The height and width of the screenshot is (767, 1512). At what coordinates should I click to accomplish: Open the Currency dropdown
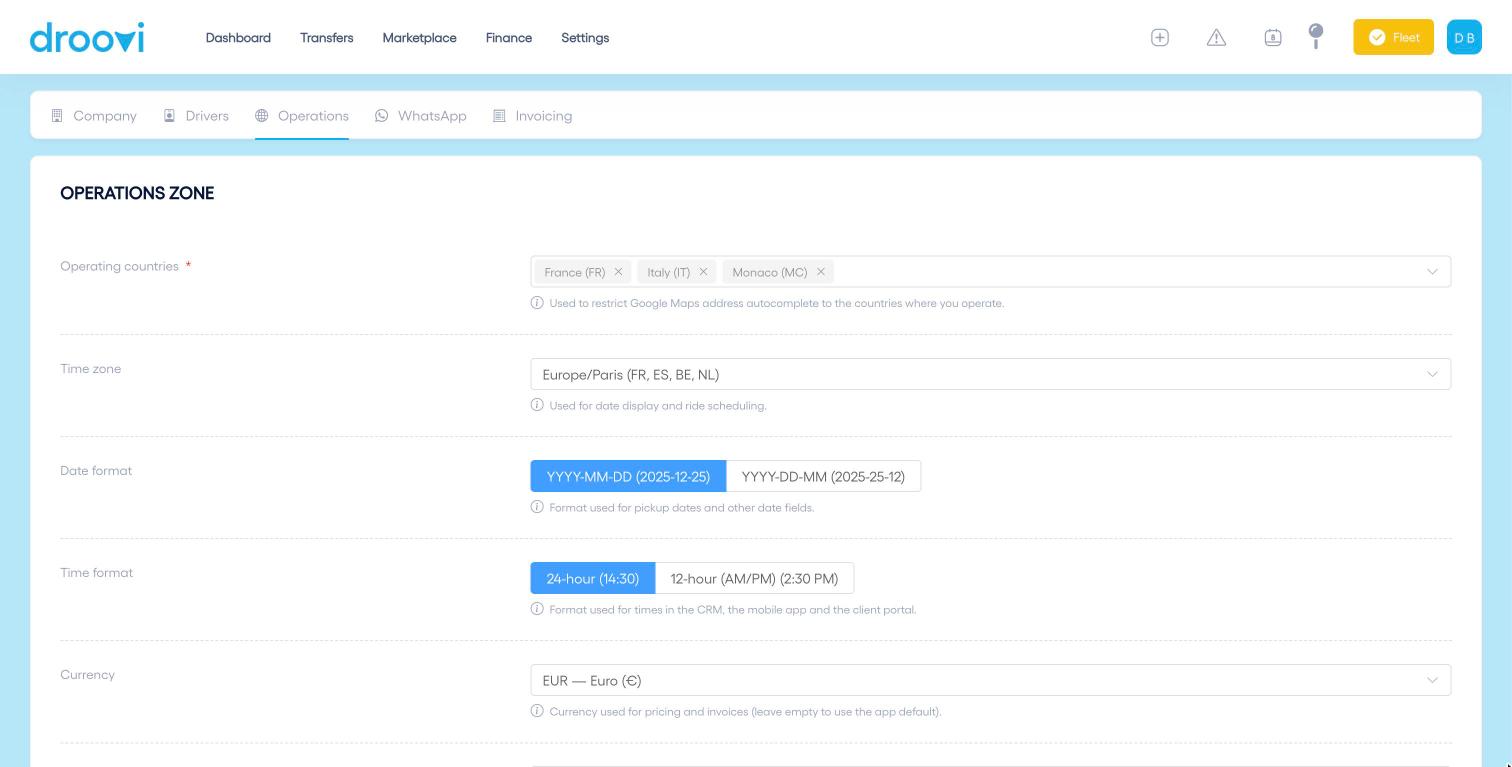coord(990,680)
